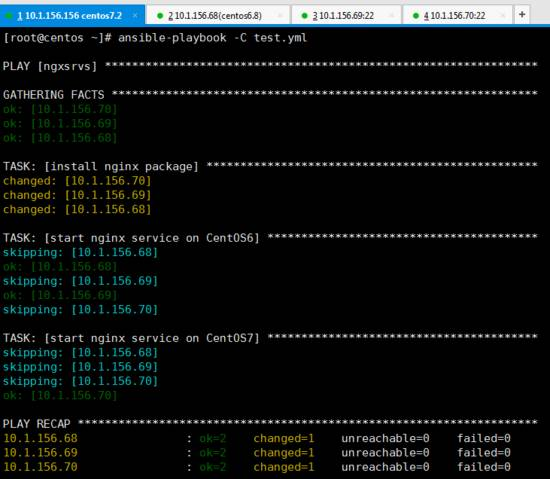Click 'unreachable=0' in 10.1.156.68 recap row
Viewport: 550px width, 479px height.
tap(385, 438)
